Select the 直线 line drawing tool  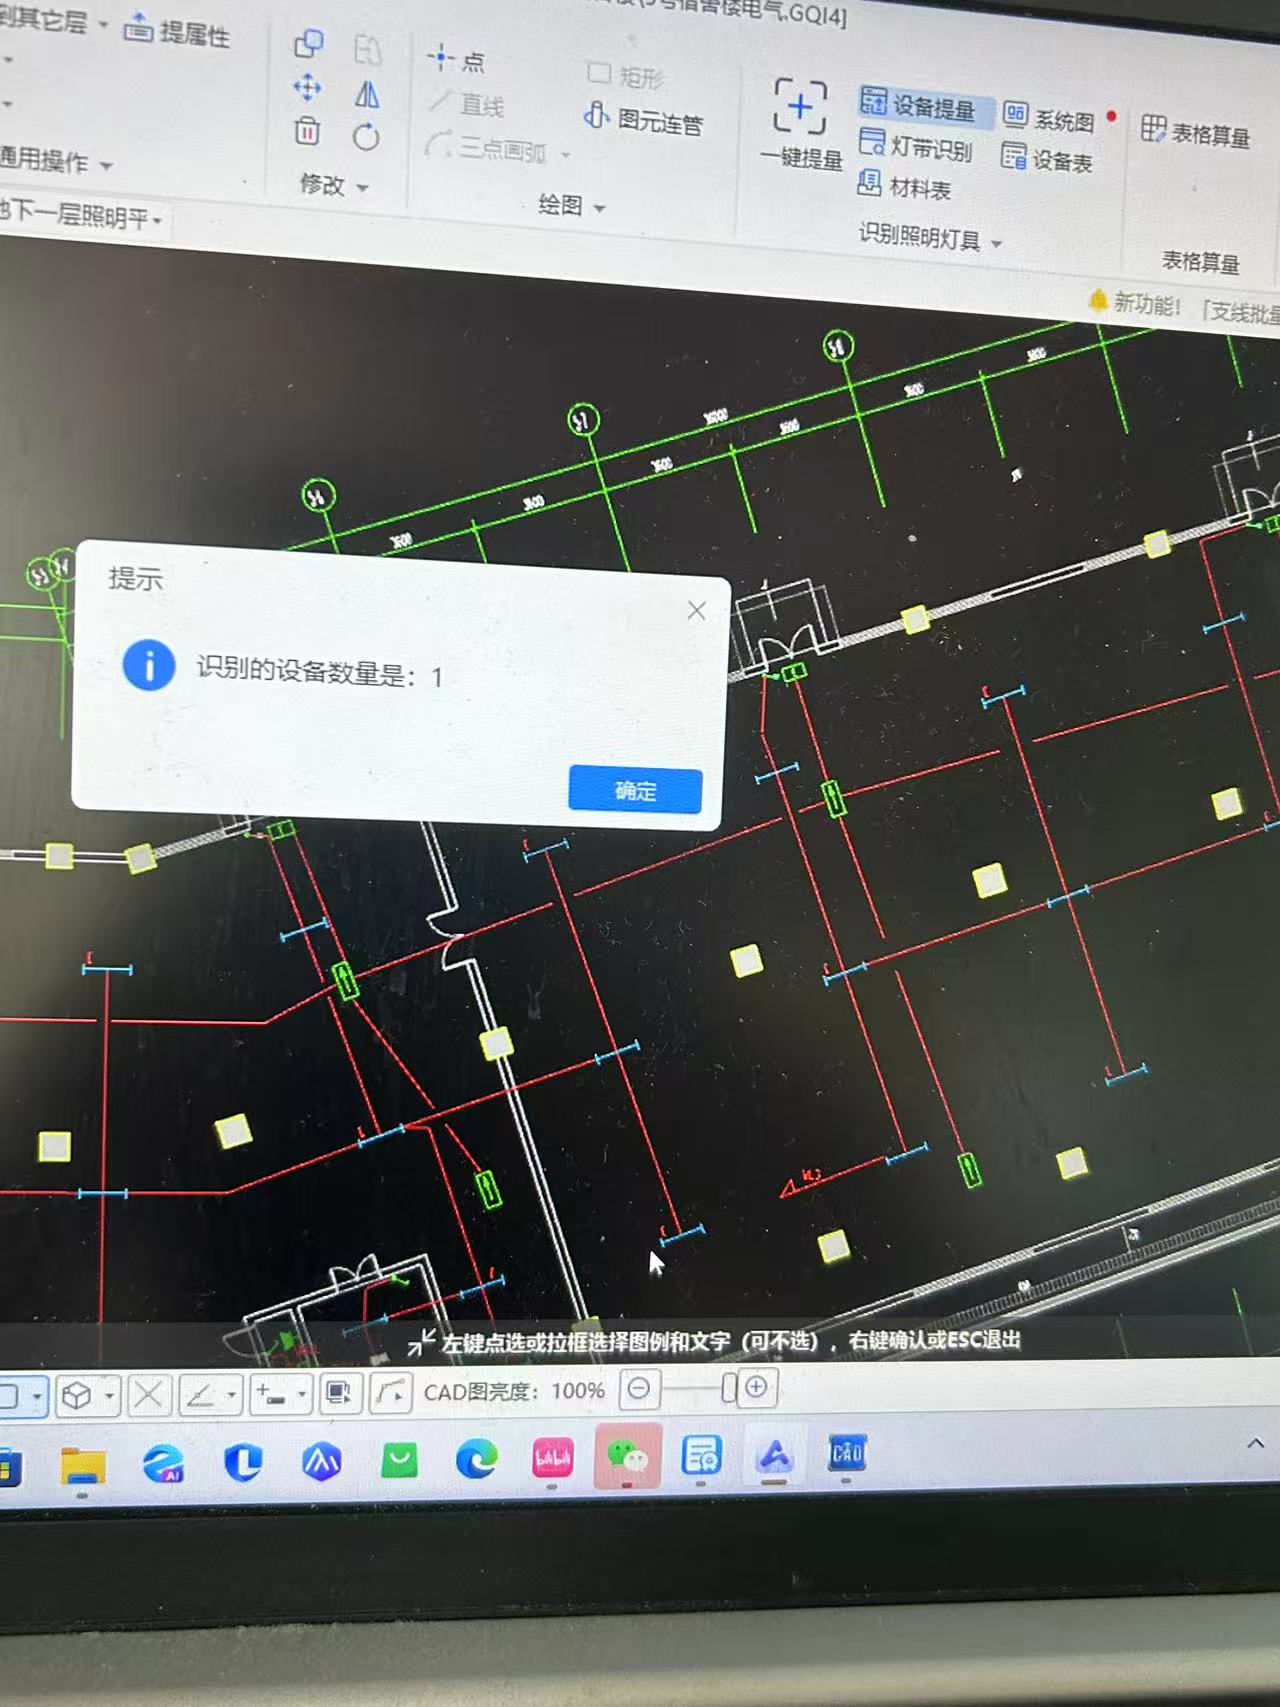tap(468, 104)
